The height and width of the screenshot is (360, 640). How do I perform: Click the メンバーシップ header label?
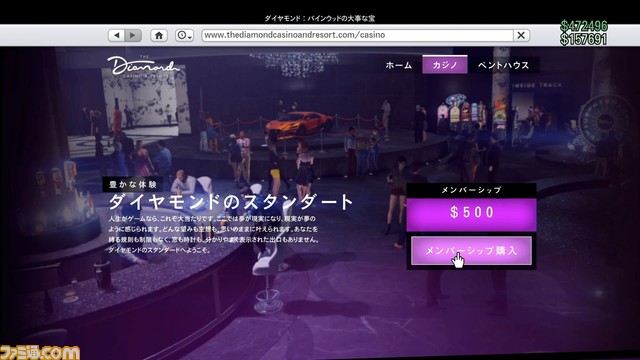[471, 190]
